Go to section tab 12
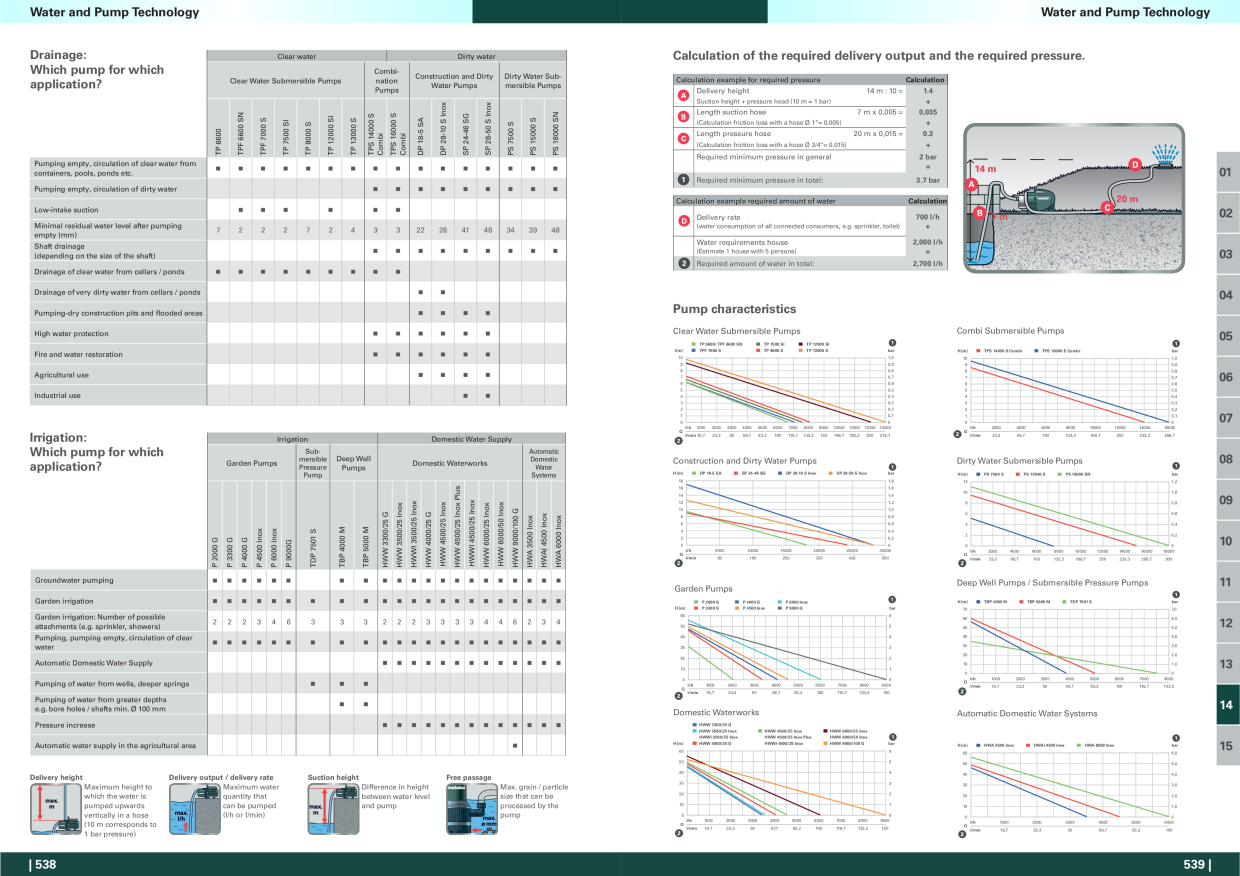This screenshot has height=876, width=1240. click(1226, 623)
